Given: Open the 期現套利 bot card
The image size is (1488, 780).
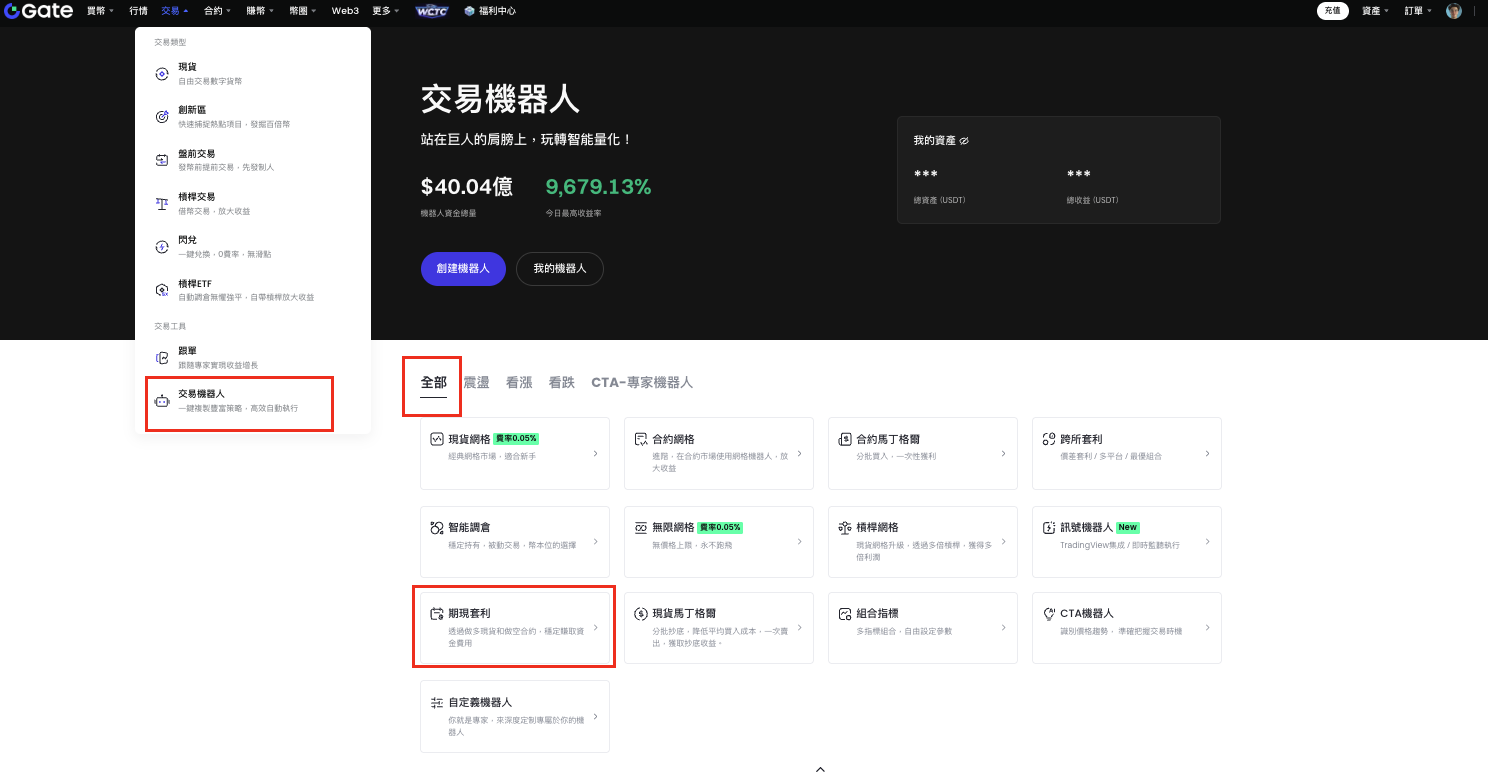Looking at the screenshot, I should tap(514, 627).
